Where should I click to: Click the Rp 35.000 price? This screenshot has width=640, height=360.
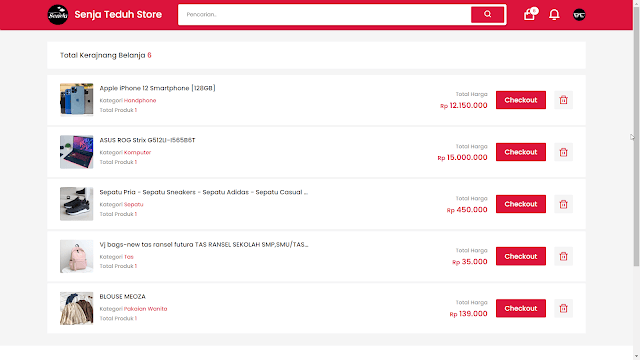click(470, 262)
